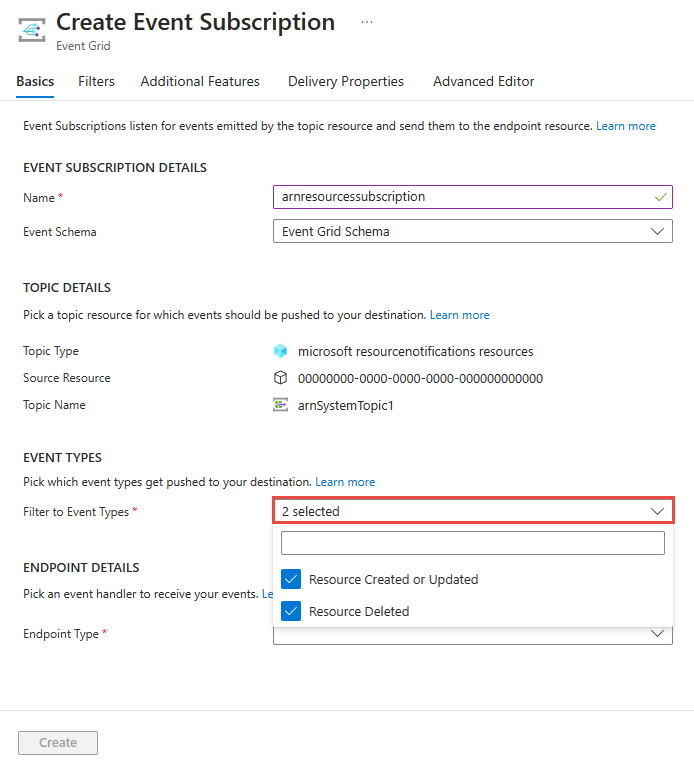Collapse the Filter to Event Types dropdown
This screenshot has height=772, width=694.
pyautogui.click(x=472, y=511)
